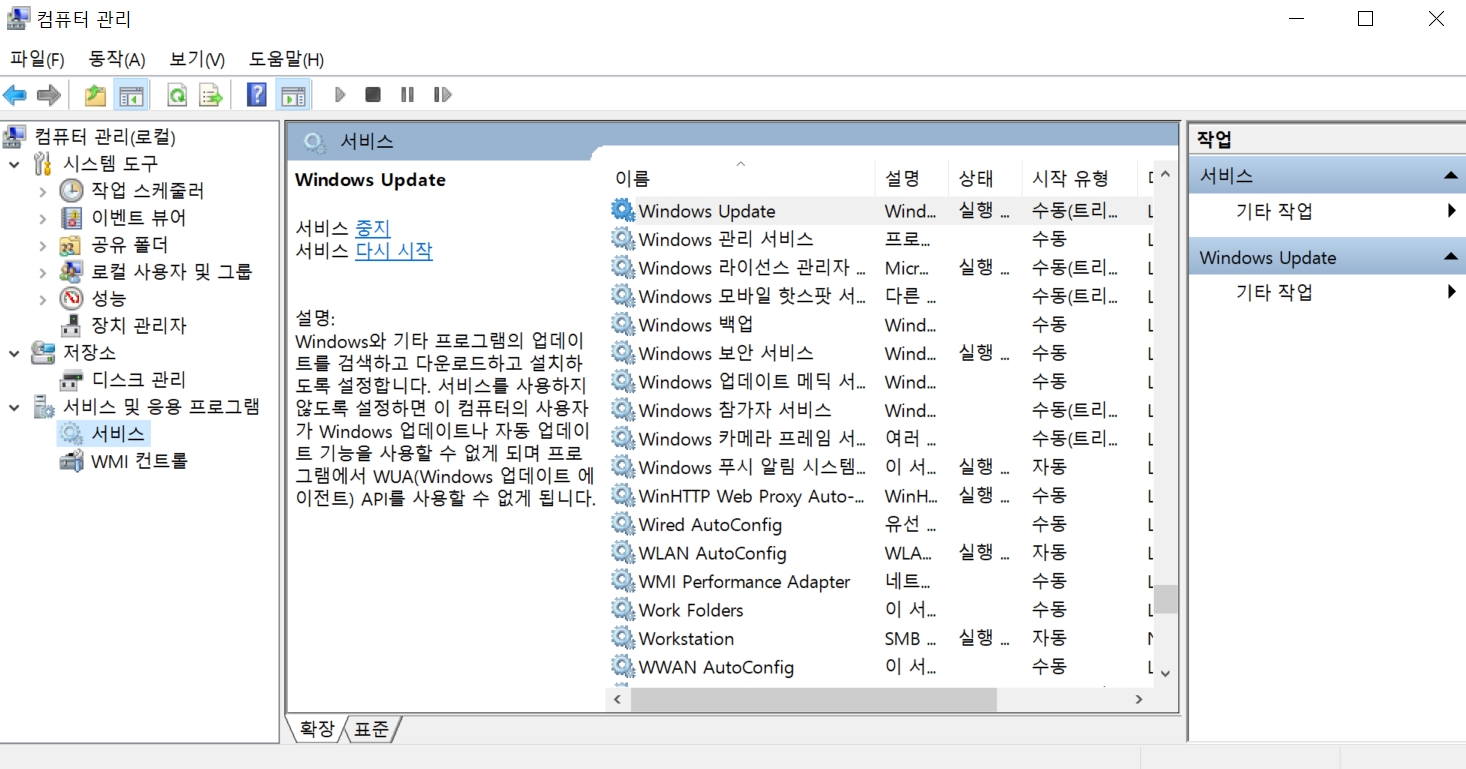
Task: Select 성능 in the tree
Action: click(x=109, y=298)
